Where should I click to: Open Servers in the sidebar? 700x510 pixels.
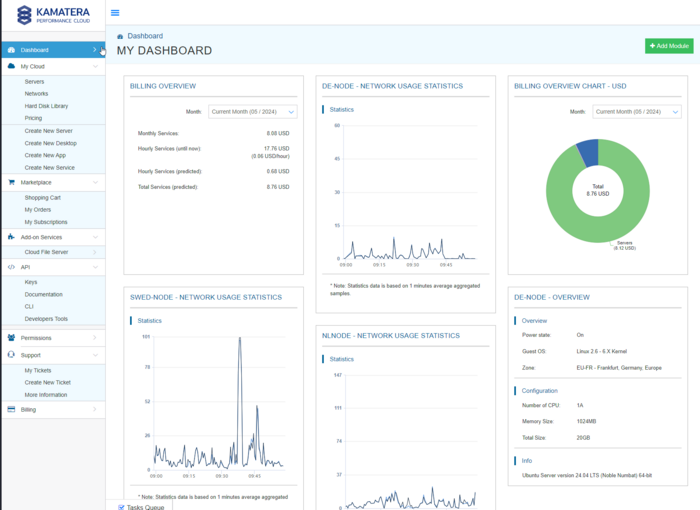[x=34, y=81]
